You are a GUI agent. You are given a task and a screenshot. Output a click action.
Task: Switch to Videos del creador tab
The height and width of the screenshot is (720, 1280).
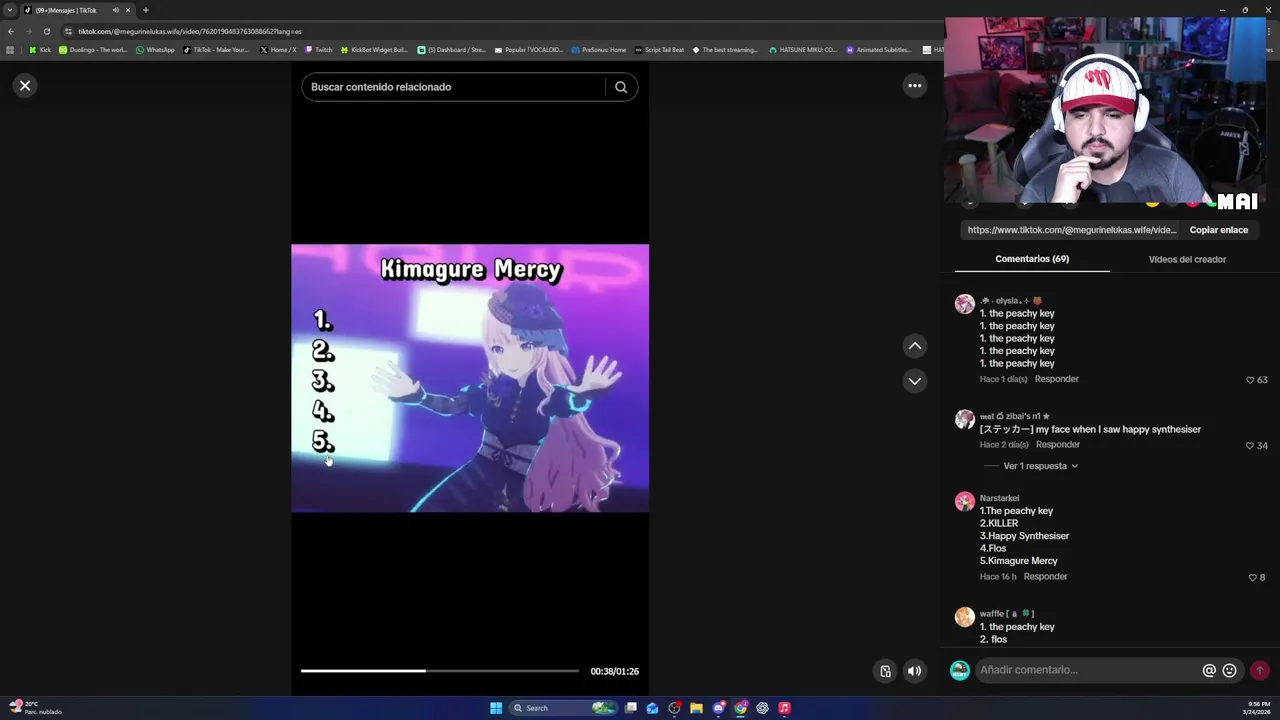tap(1187, 259)
